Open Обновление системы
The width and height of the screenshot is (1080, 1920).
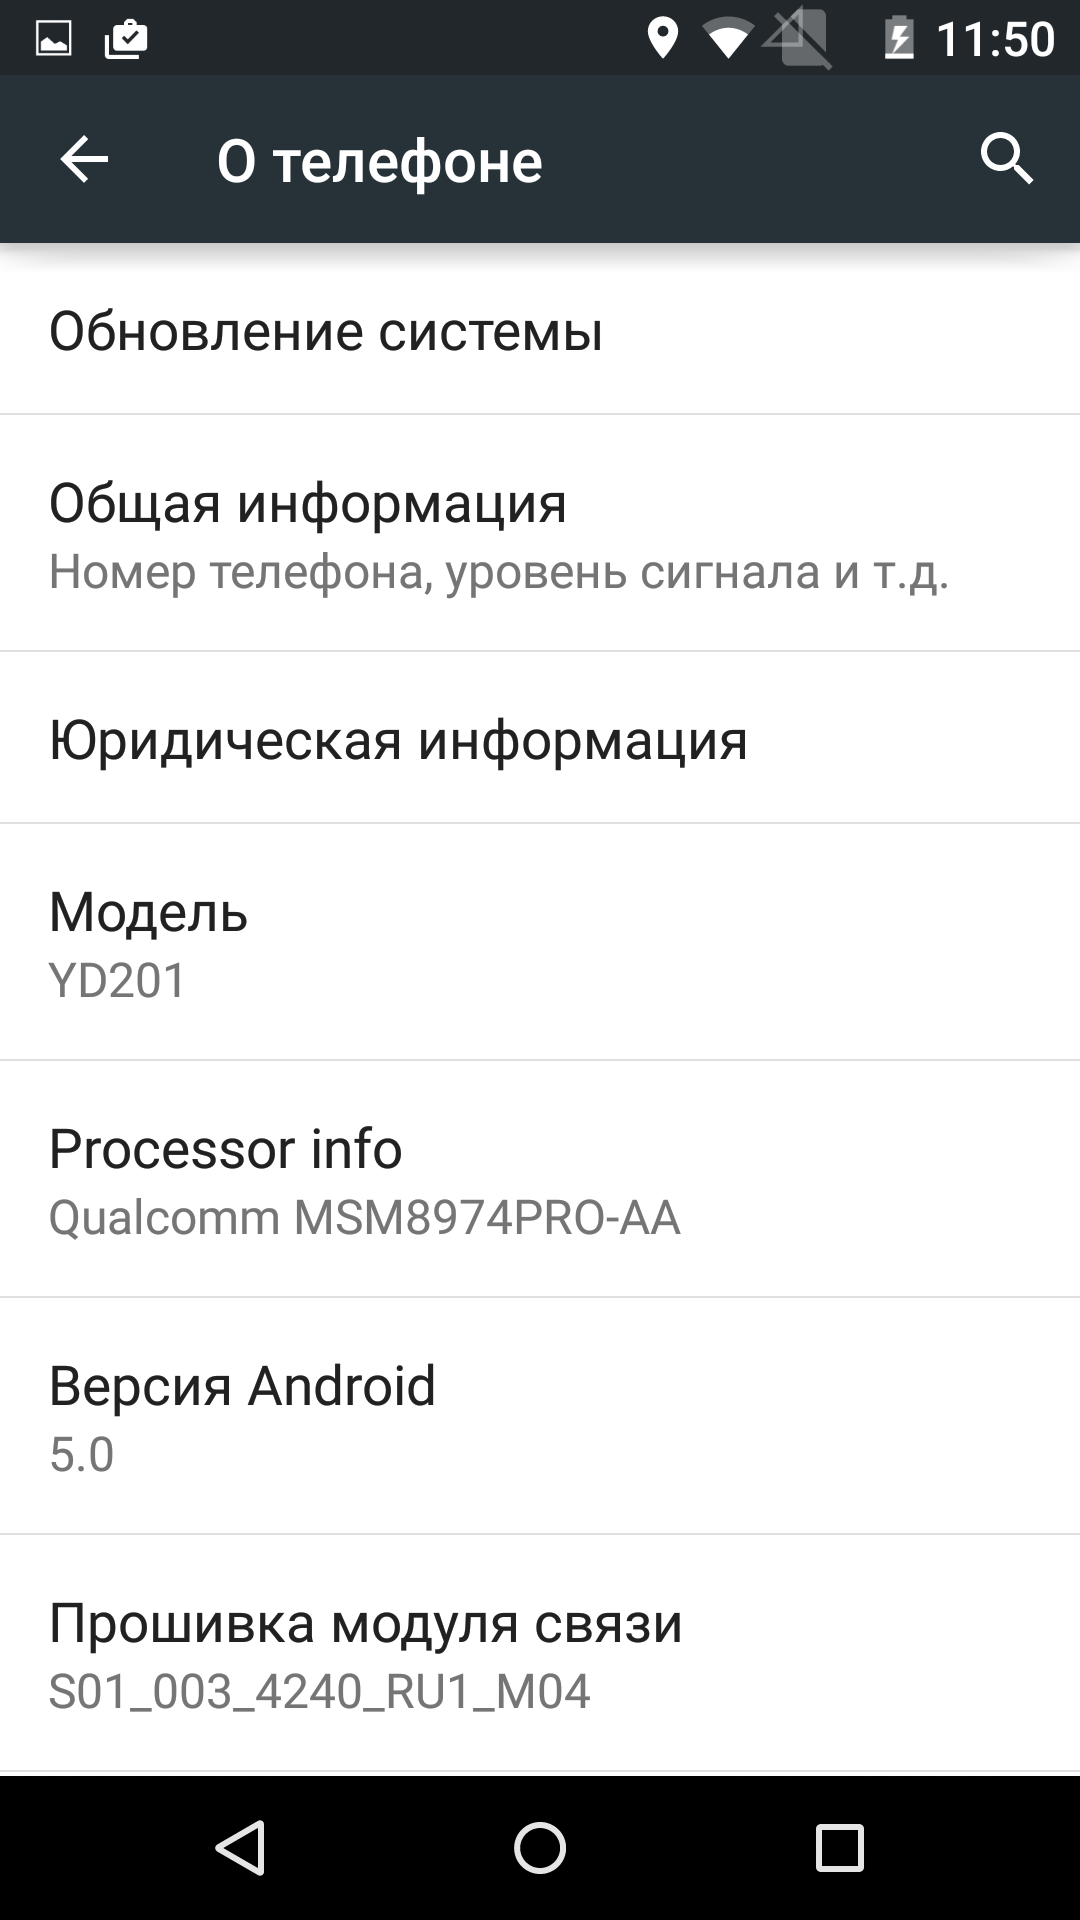pos(540,330)
